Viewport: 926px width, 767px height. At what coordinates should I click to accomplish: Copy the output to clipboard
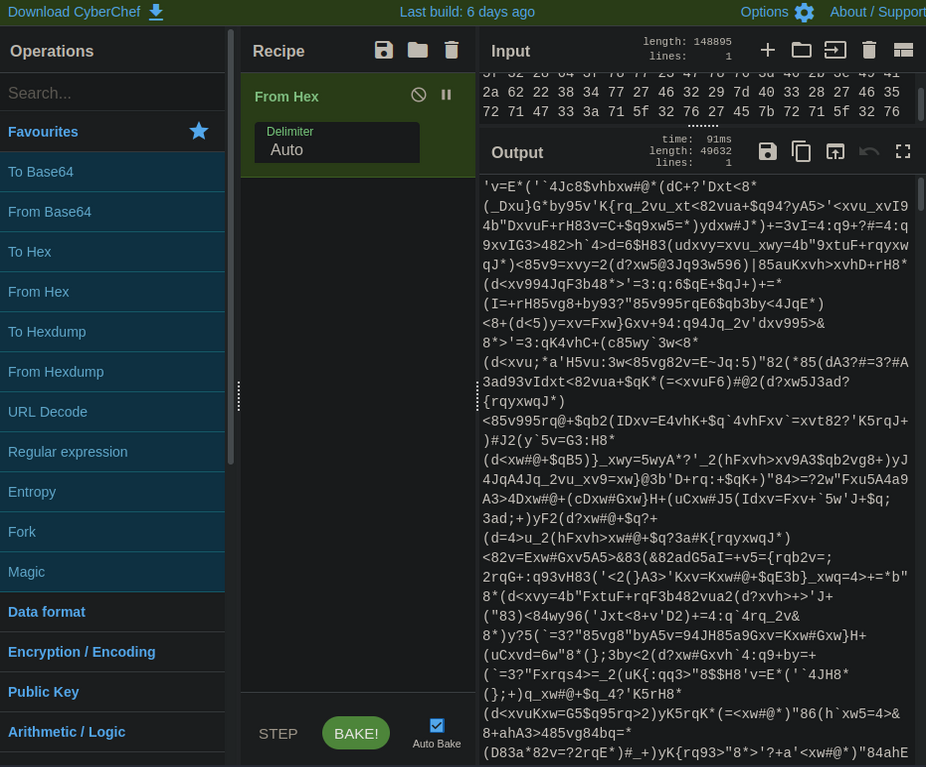tap(801, 151)
